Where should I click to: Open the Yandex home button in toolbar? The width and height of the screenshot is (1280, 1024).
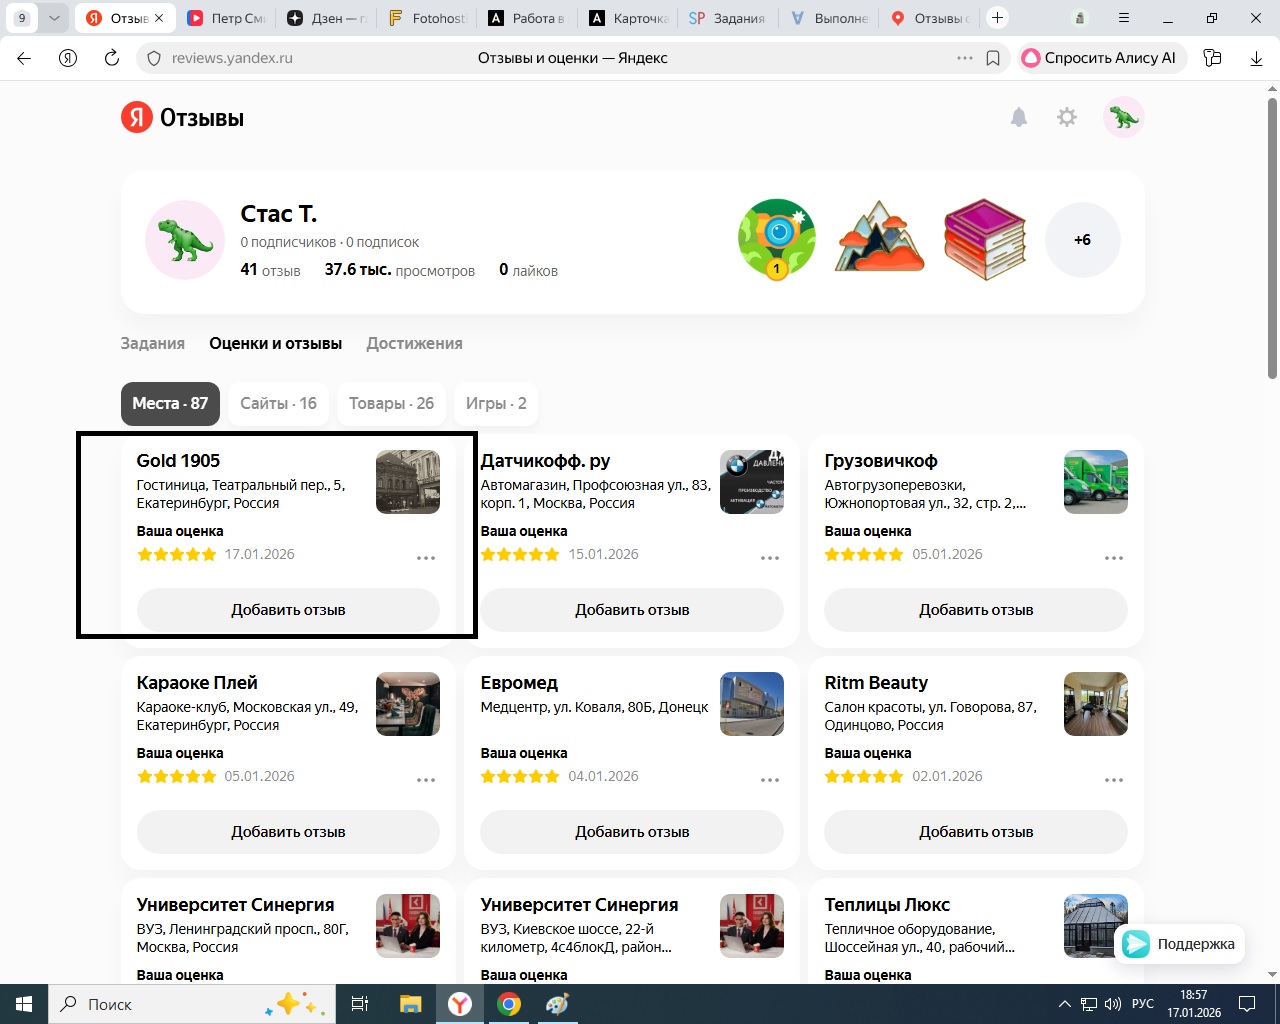tap(68, 58)
